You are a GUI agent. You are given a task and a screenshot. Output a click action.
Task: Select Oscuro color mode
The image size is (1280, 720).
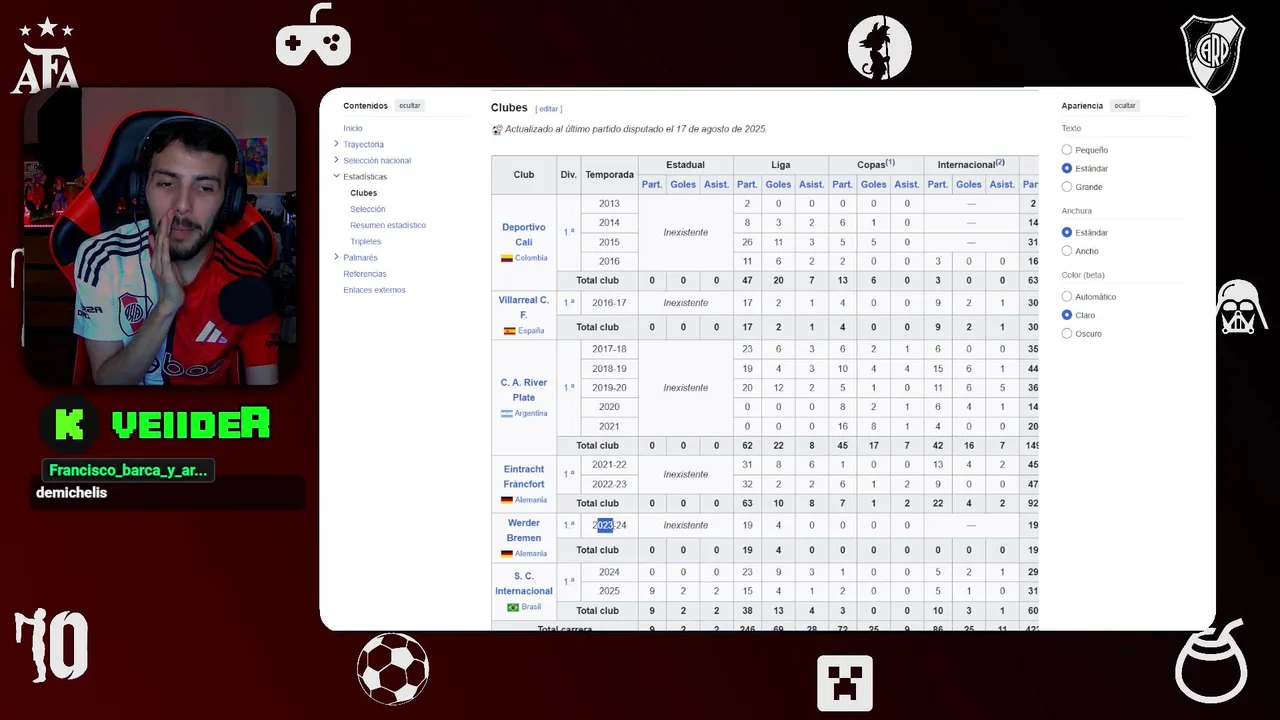1067,333
